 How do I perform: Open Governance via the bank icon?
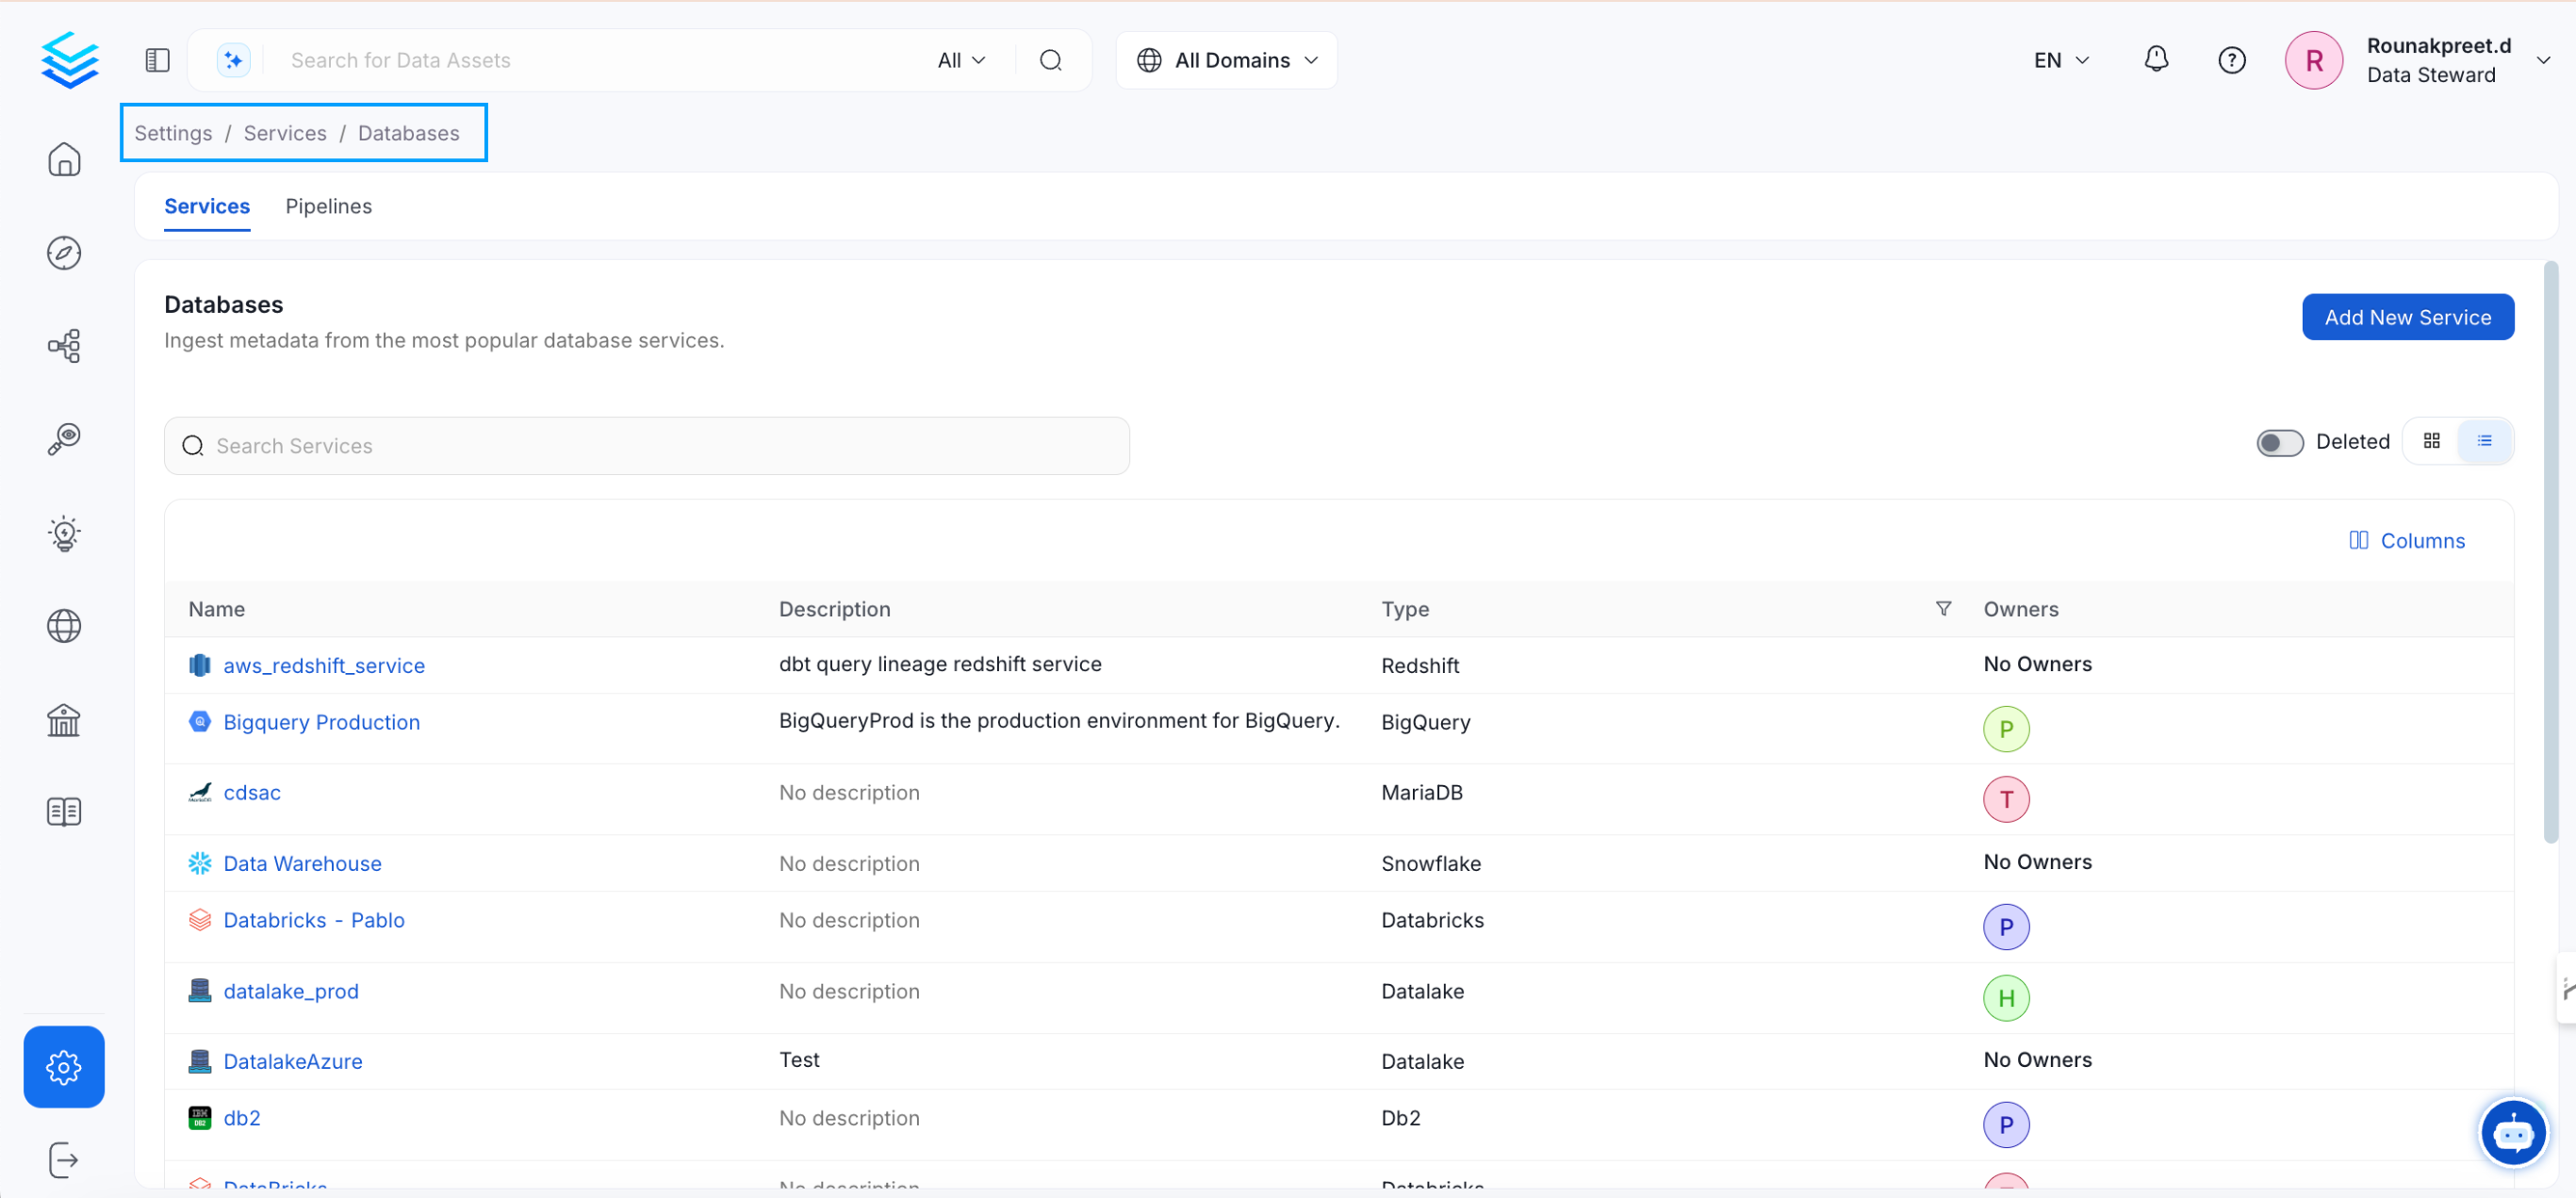point(63,719)
